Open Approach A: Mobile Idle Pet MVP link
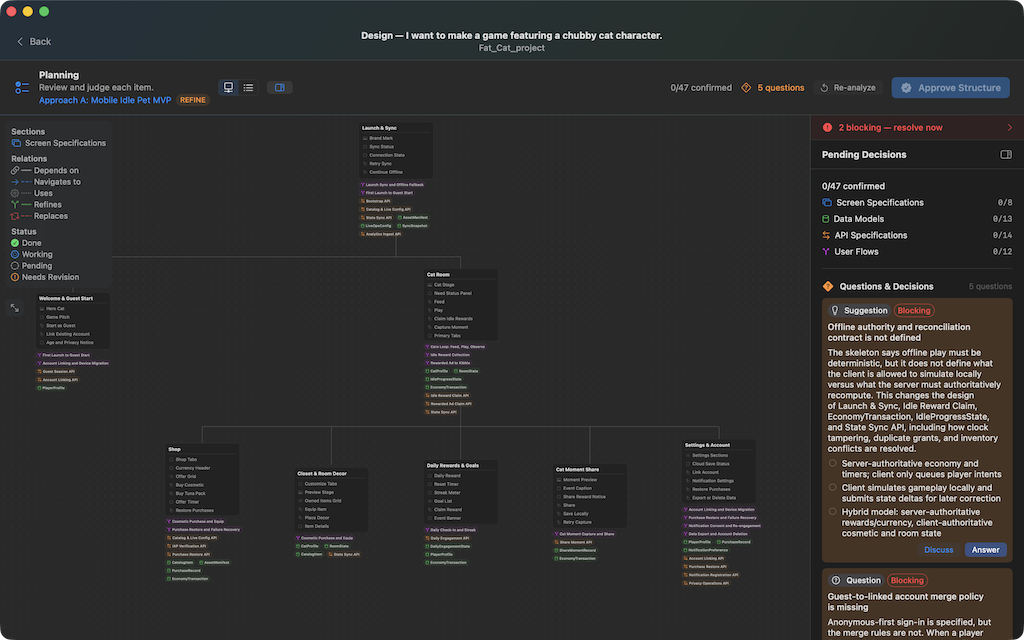The width and height of the screenshot is (1024, 640). [105, 100]
